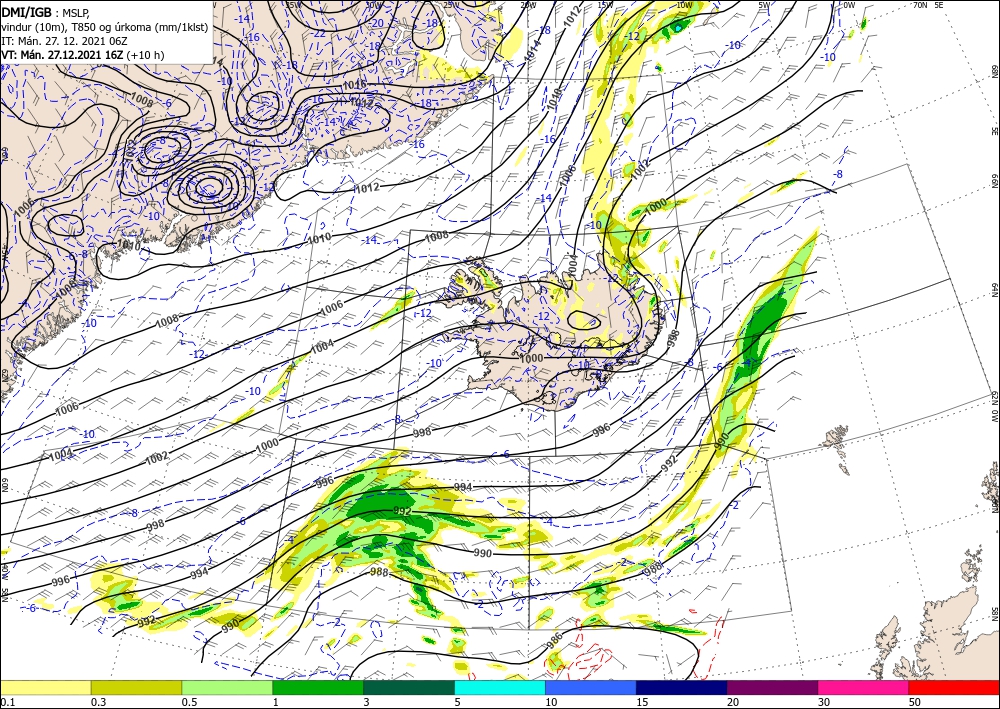The height and width of the screenshot is (709, 1000).
Task: Click the '1014' isobar label
Action: (x=532, y=51)
